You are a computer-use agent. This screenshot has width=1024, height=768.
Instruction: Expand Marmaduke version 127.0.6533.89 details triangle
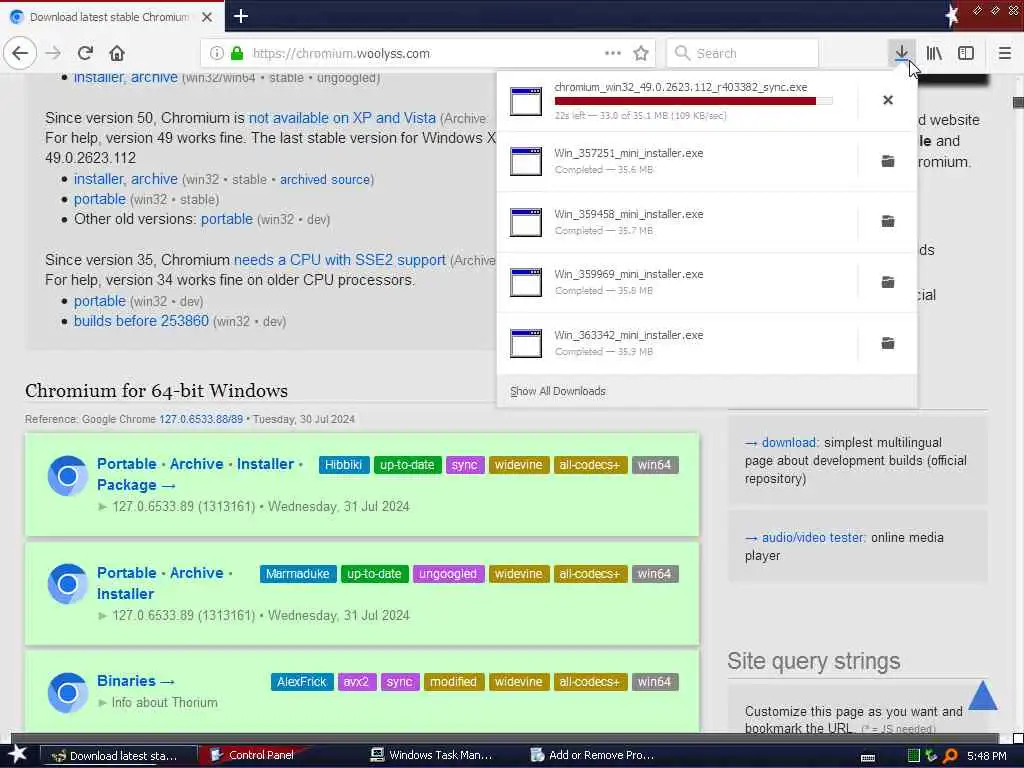[103, 616]
